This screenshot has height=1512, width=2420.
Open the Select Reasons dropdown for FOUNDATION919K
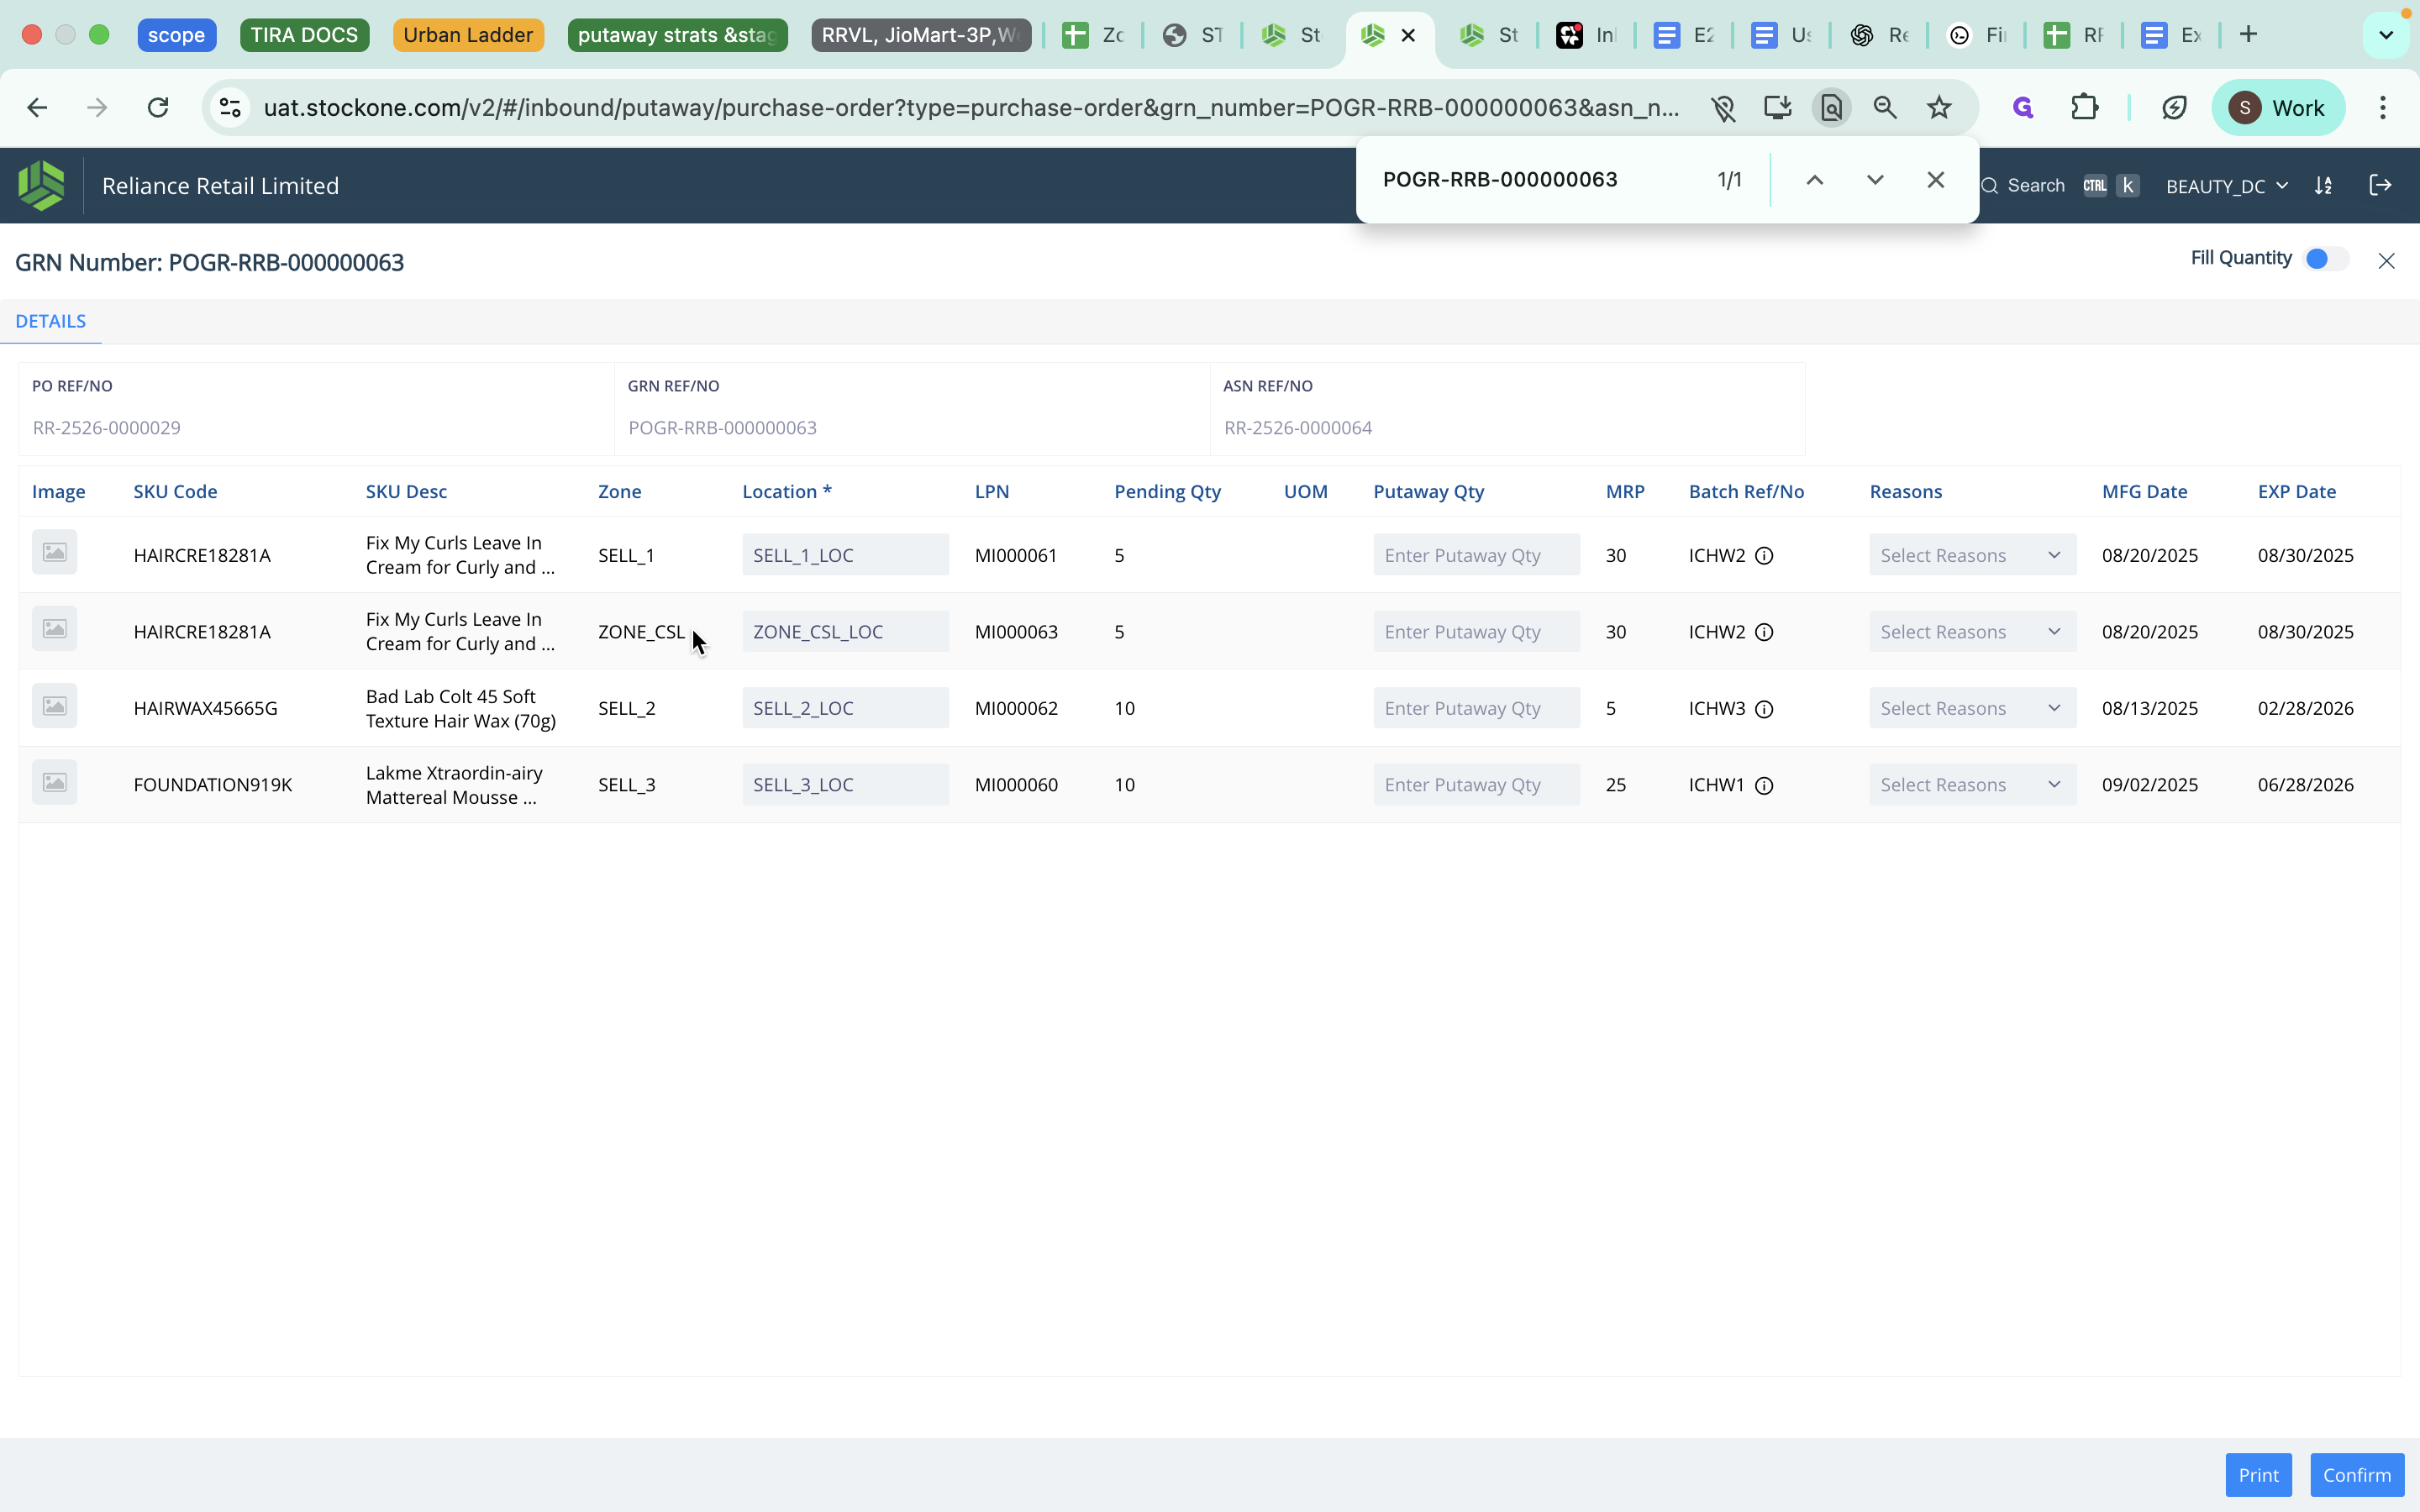tap(1970, 784)
